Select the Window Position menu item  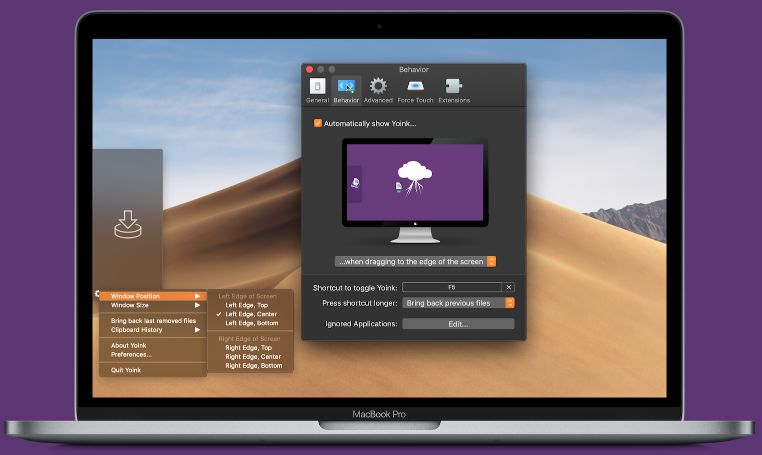153,296
